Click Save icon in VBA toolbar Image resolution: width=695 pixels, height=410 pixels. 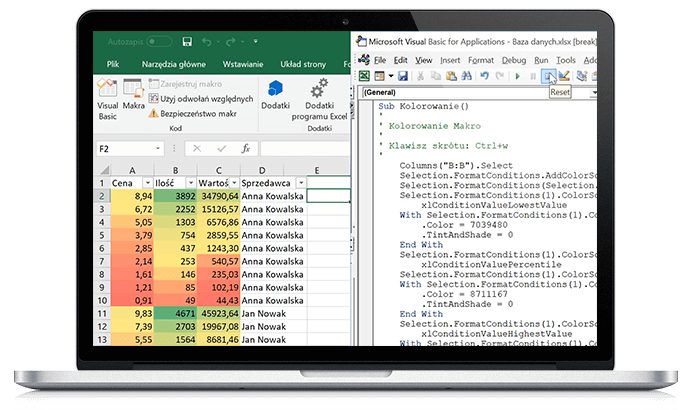click(402, 76)
